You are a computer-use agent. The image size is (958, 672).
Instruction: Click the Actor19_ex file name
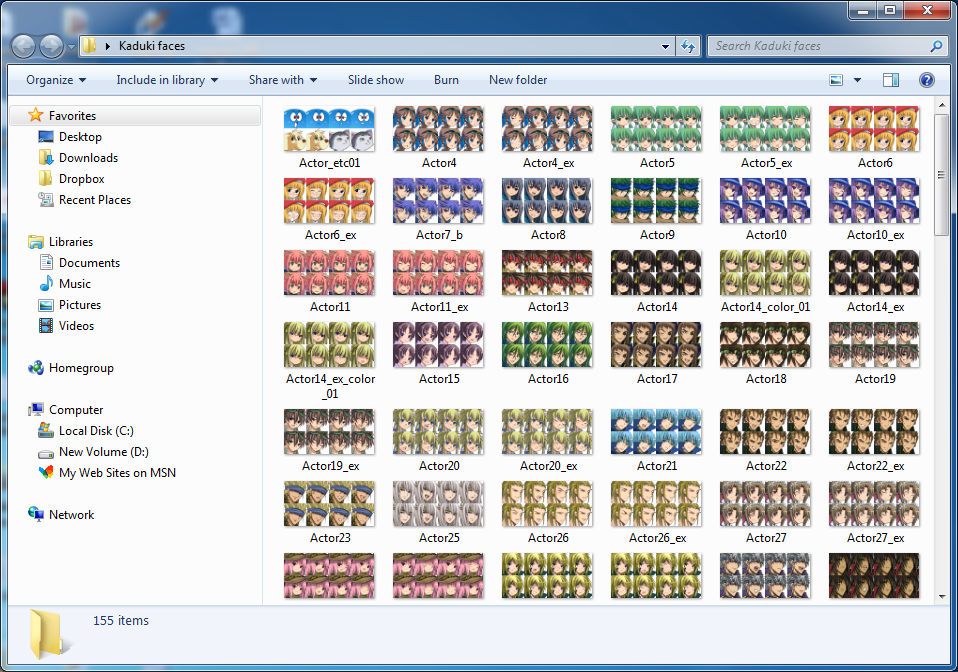tap(331, 466)
